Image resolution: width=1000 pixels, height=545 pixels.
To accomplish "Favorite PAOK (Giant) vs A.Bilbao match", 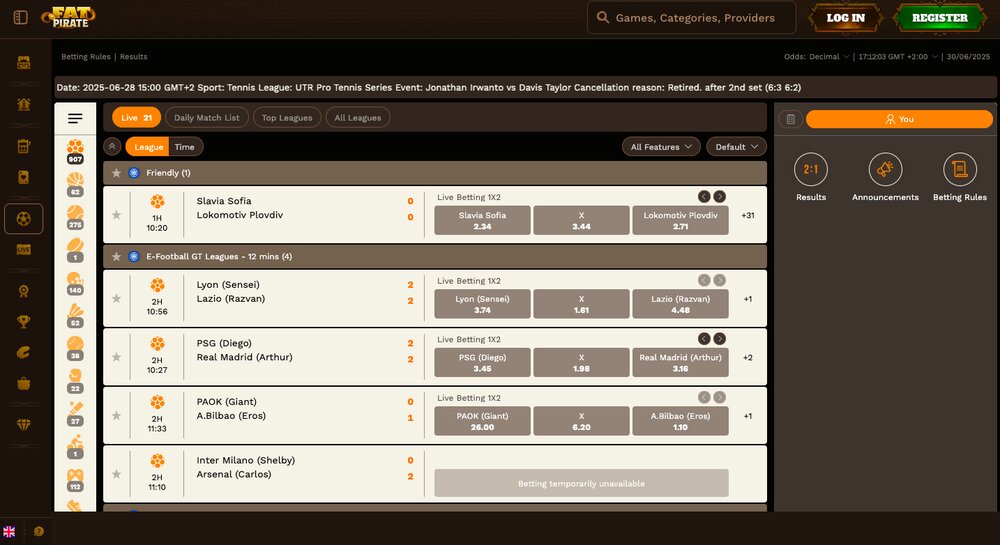I will point(117,416).
